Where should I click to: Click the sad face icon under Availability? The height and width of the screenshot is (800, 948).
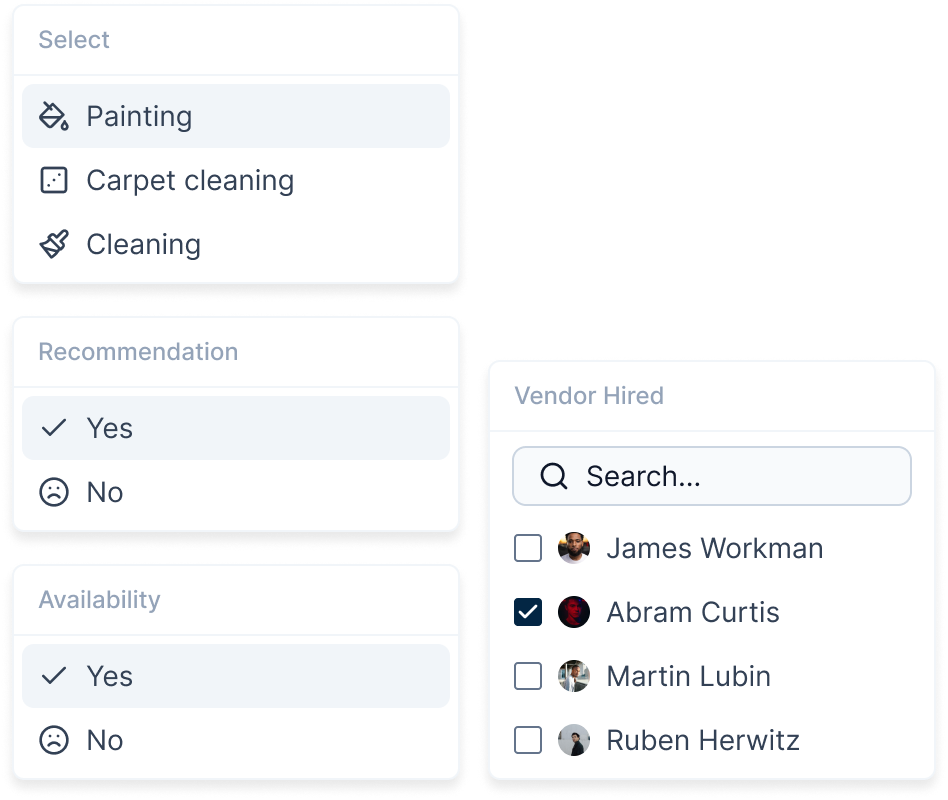tap(53, 740)
